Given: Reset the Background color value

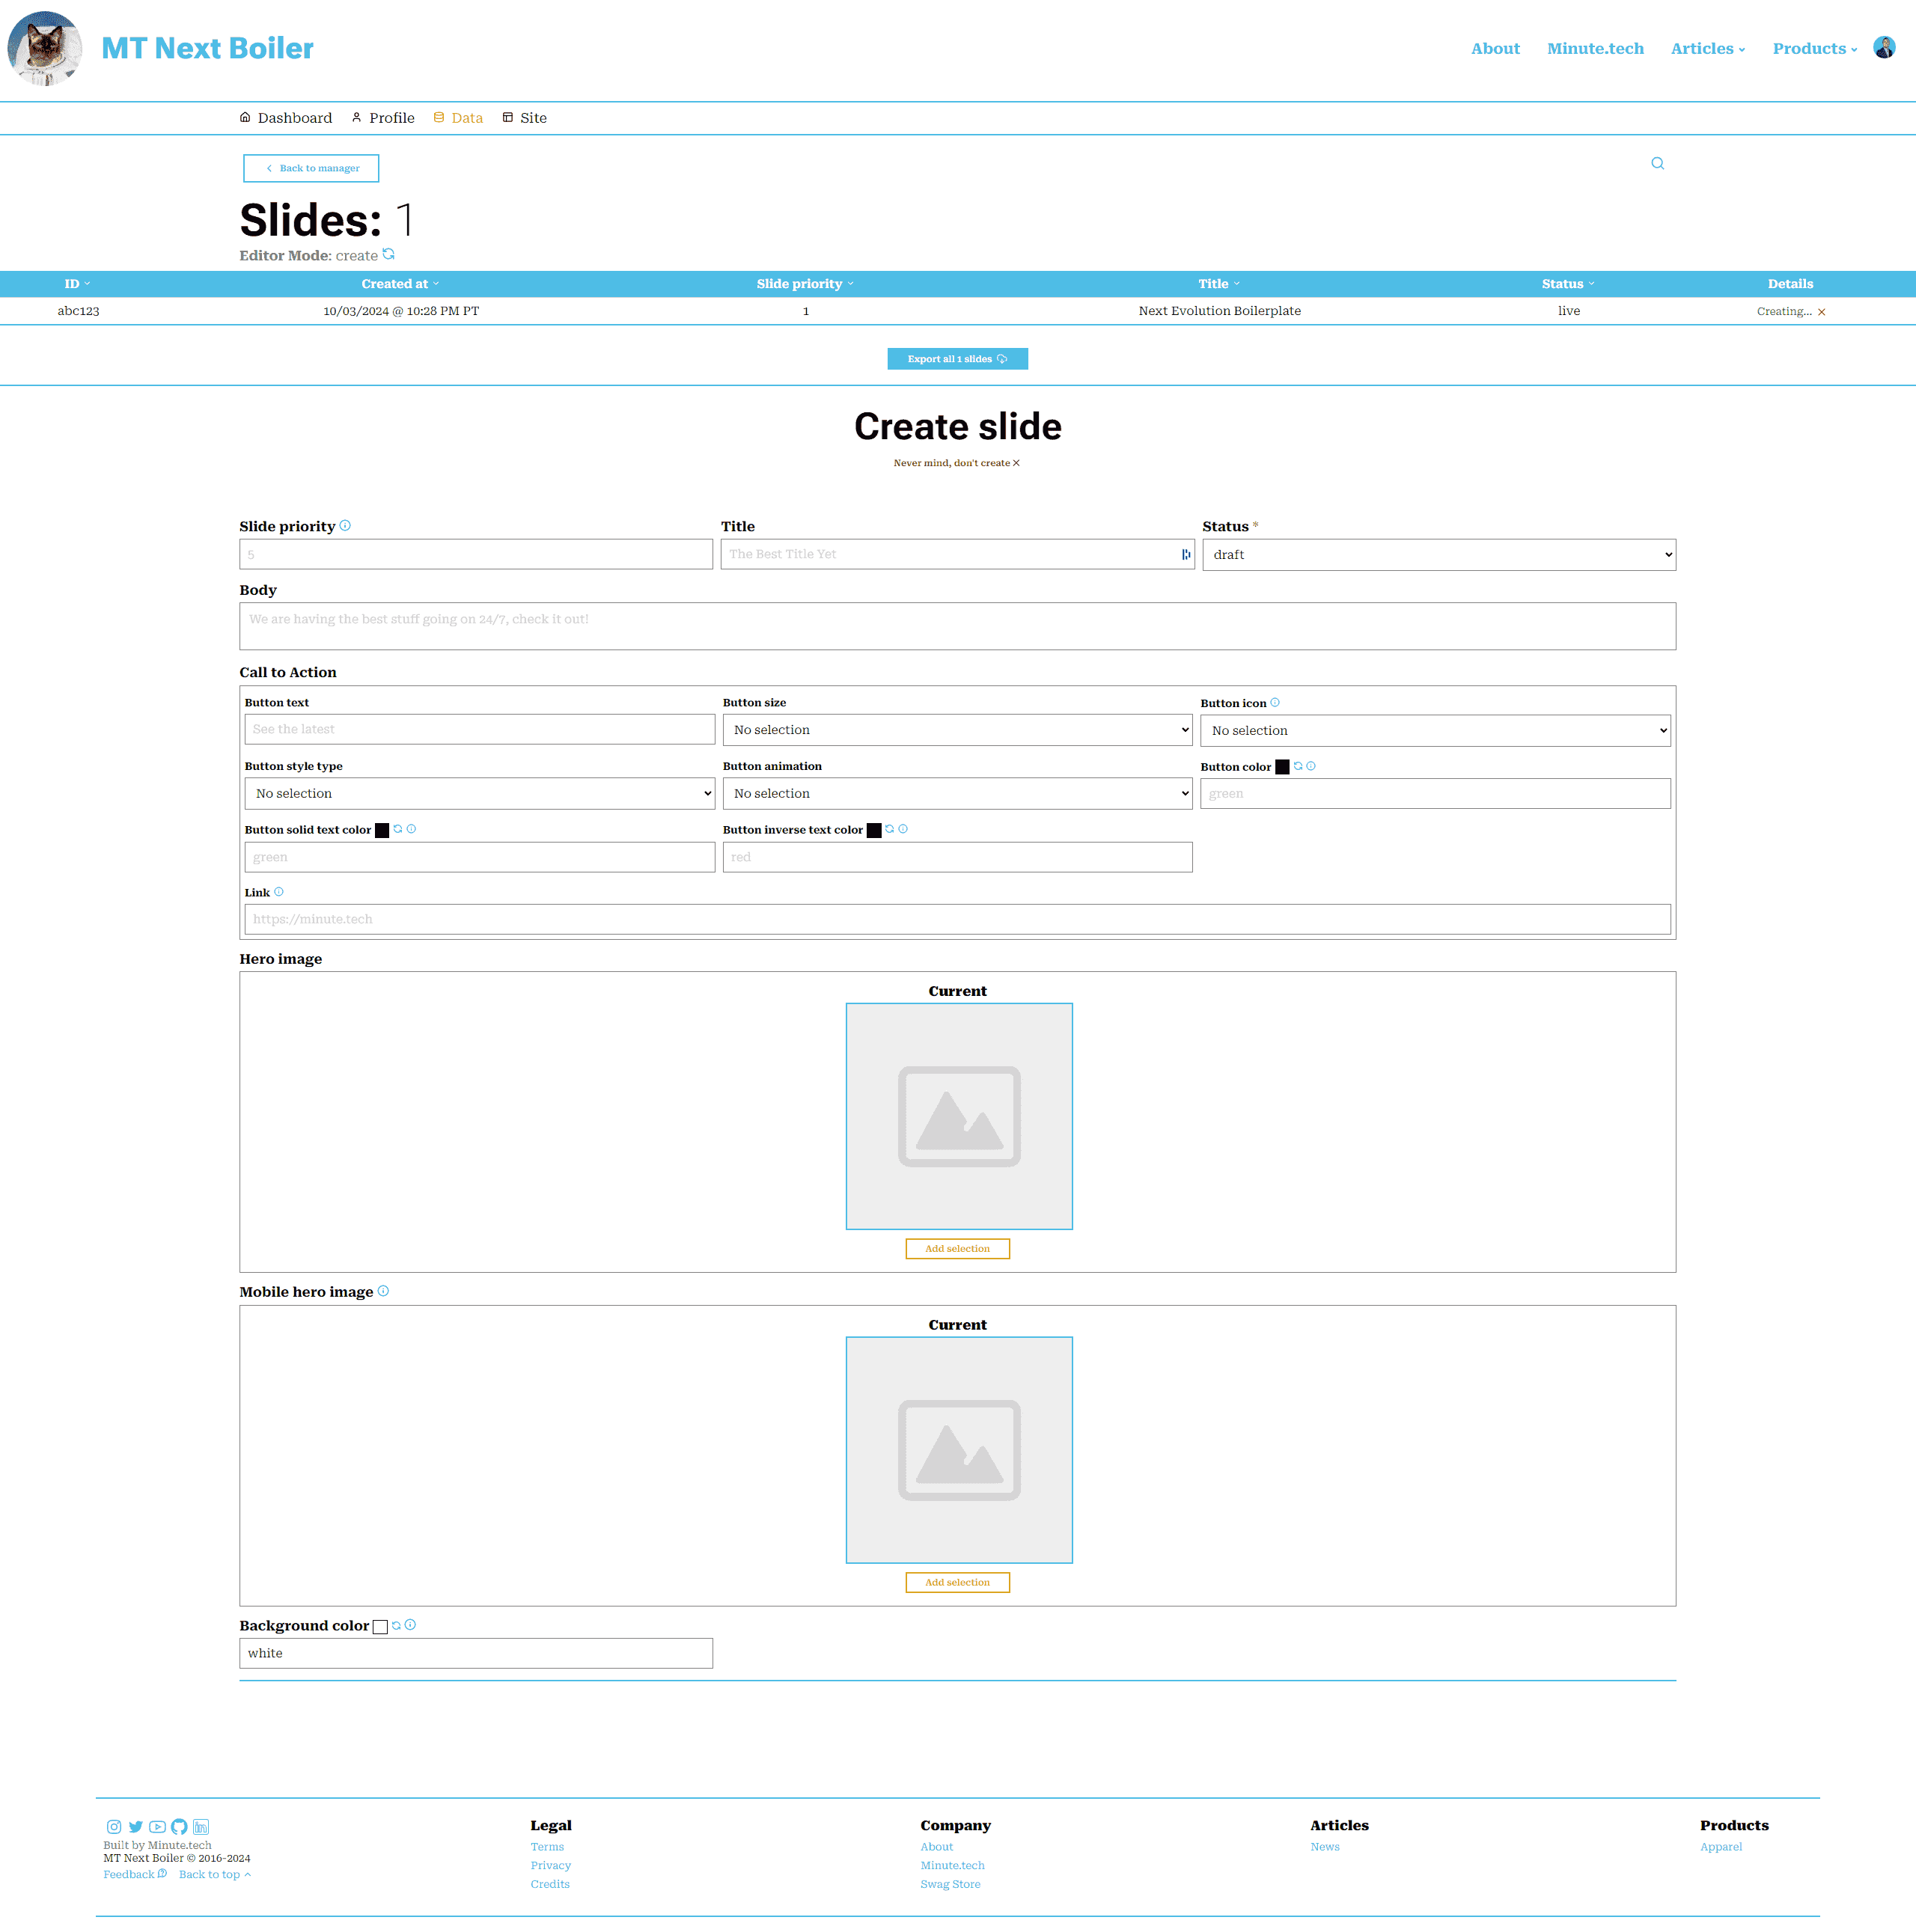Looking at the screenshot, I should click(x=396, y=1625).
